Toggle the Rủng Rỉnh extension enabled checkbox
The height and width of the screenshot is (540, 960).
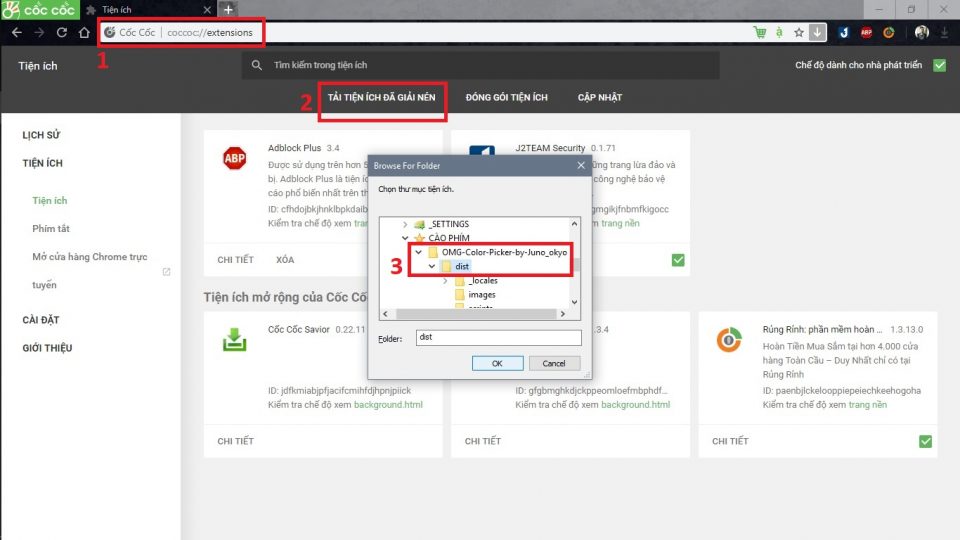tap(925, 441)
